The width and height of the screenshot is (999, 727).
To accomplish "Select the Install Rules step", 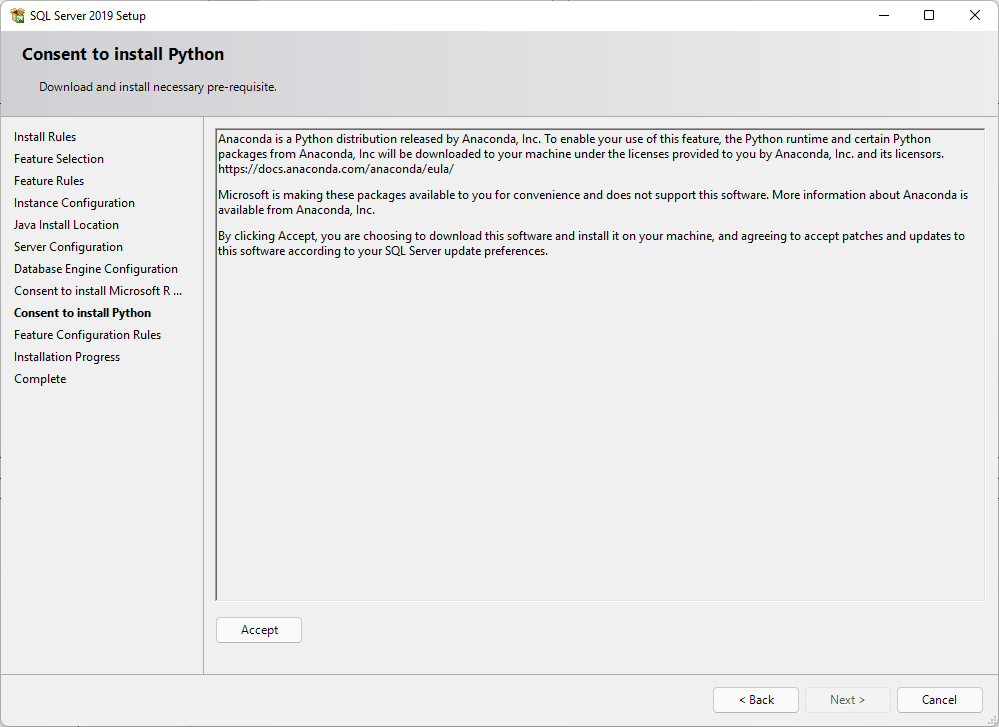I will (45, 137).
